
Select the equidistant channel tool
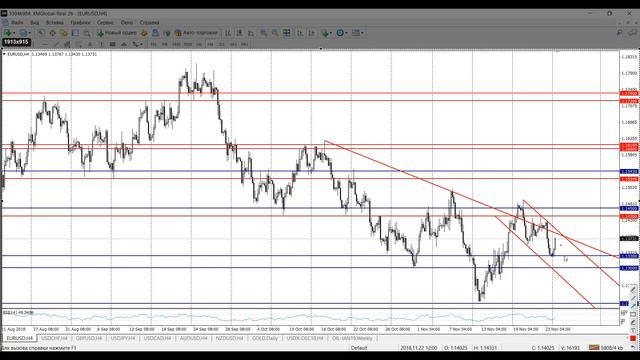pyautogui.click(x=67, y=44)
